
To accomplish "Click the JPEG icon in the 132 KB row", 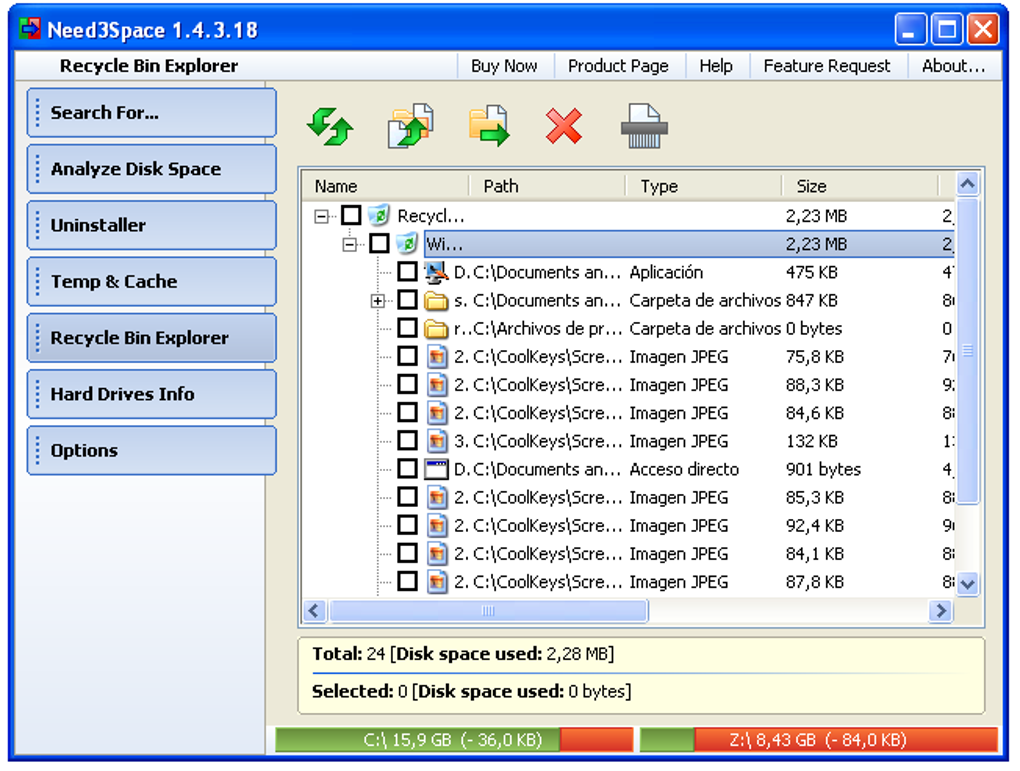I will point(437,441).
